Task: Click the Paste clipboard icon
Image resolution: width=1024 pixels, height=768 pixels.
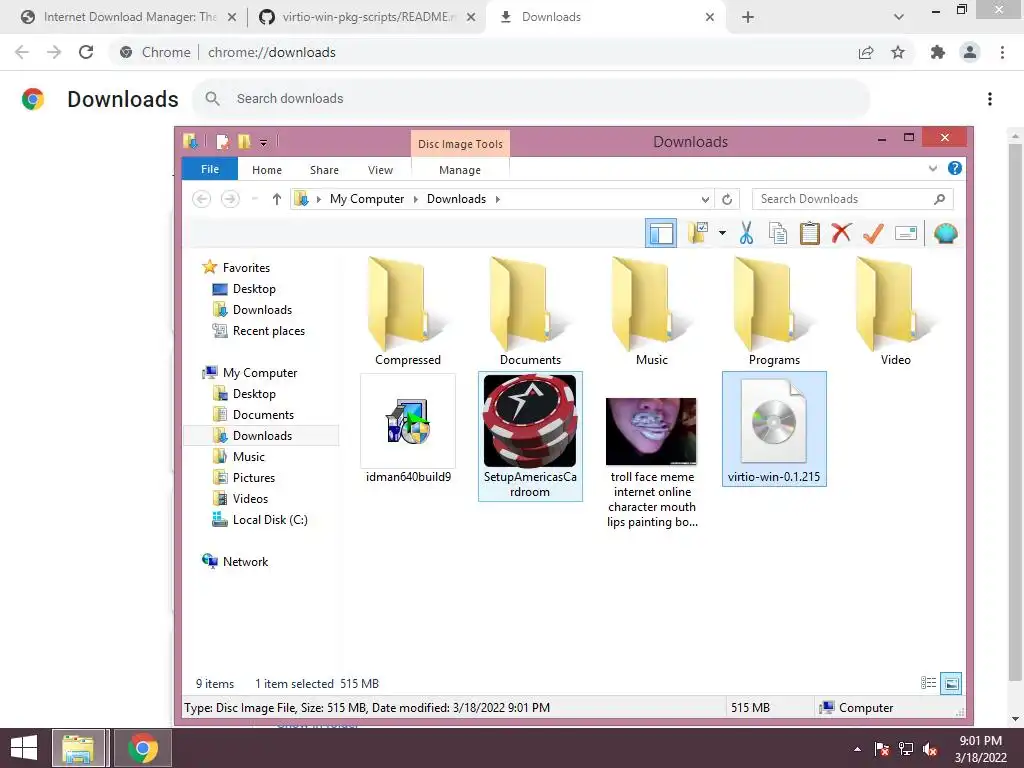Action: click(810, 233)
